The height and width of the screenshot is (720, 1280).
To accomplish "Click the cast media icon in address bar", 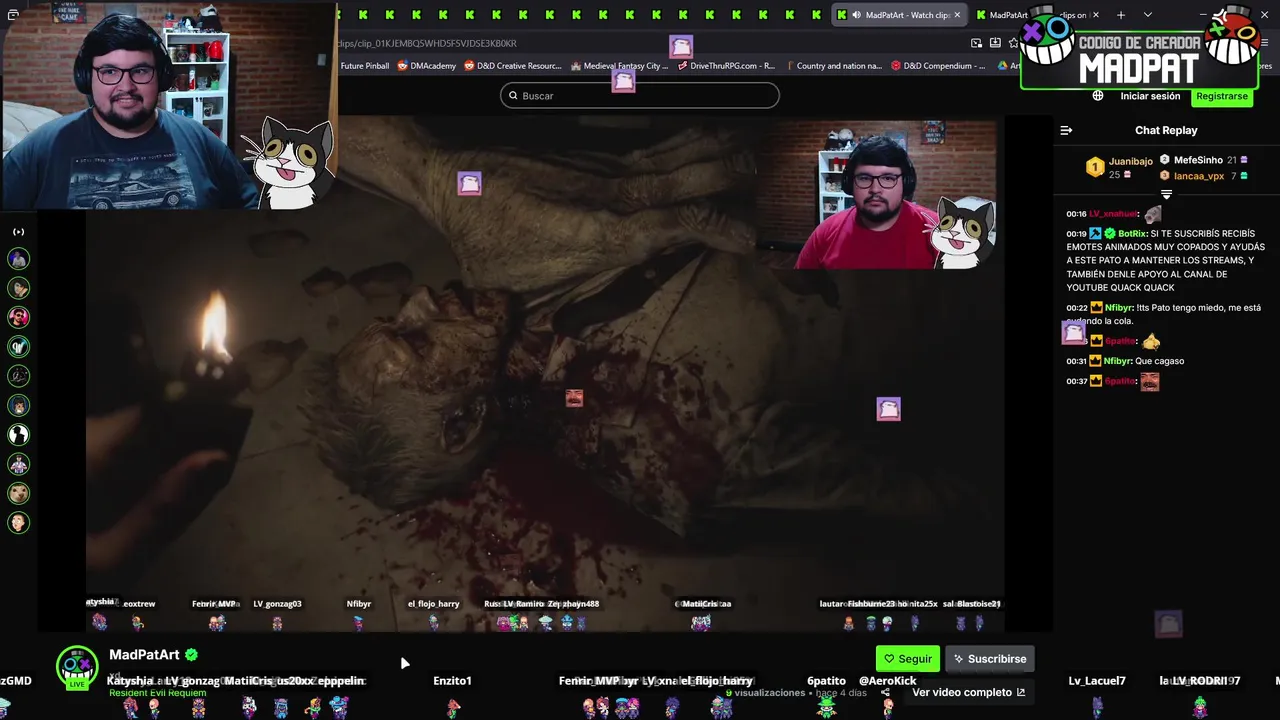I will tap(976, 43).
